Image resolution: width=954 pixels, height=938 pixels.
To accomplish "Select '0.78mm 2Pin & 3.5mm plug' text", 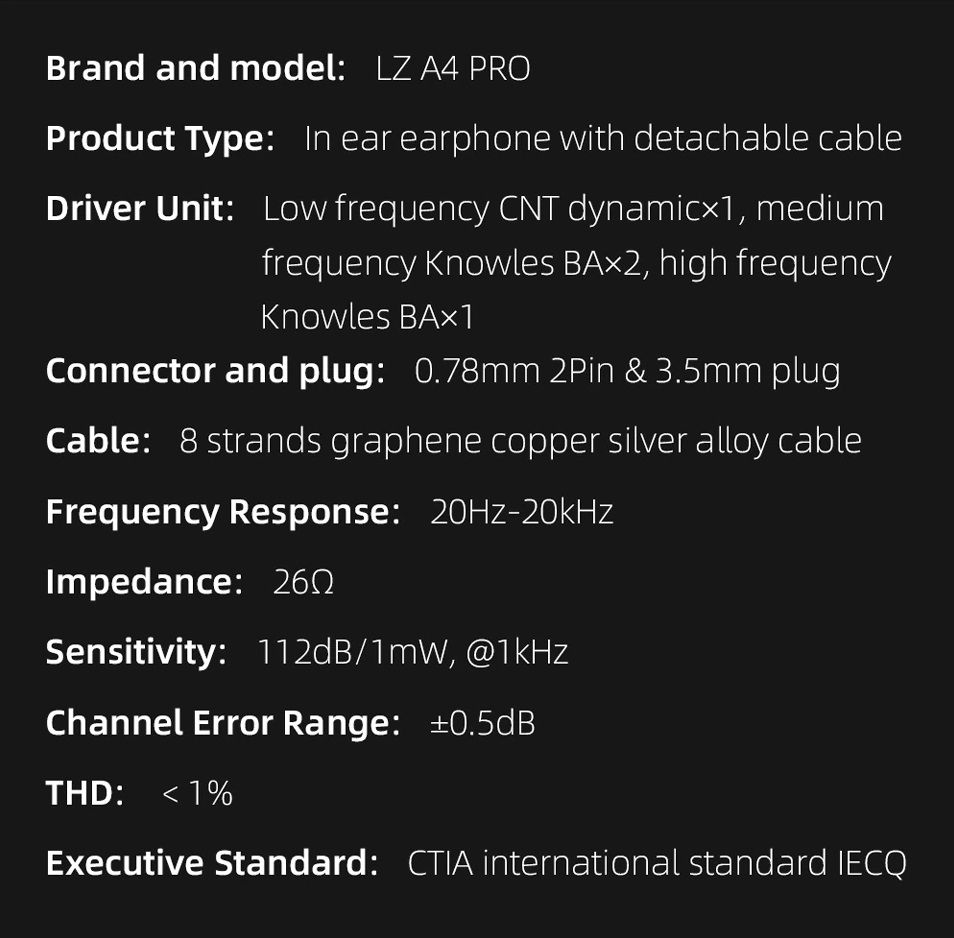I will tap(627, 371).
